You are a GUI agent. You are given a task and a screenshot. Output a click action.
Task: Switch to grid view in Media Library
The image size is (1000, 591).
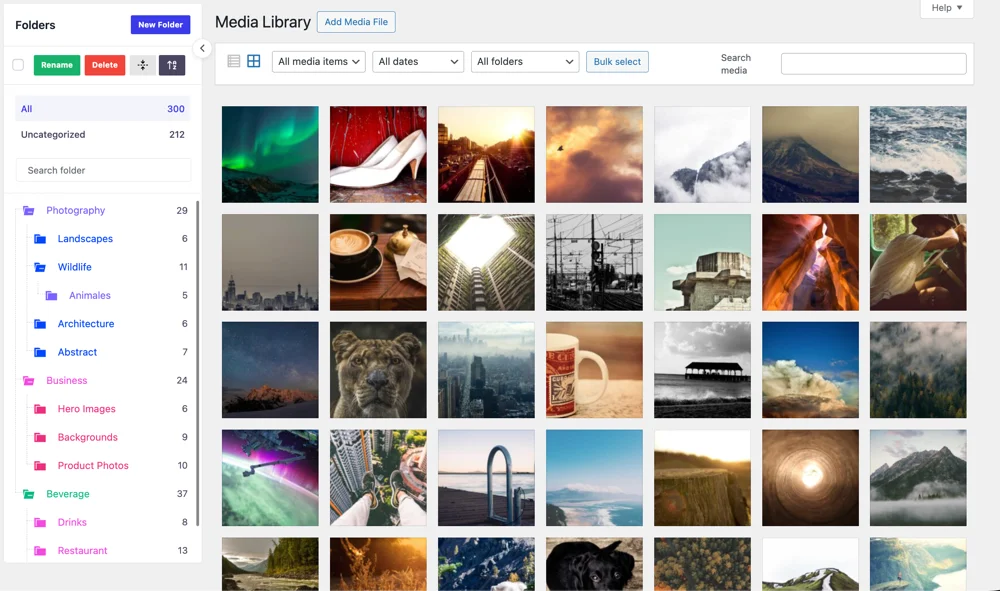(253, 60)
